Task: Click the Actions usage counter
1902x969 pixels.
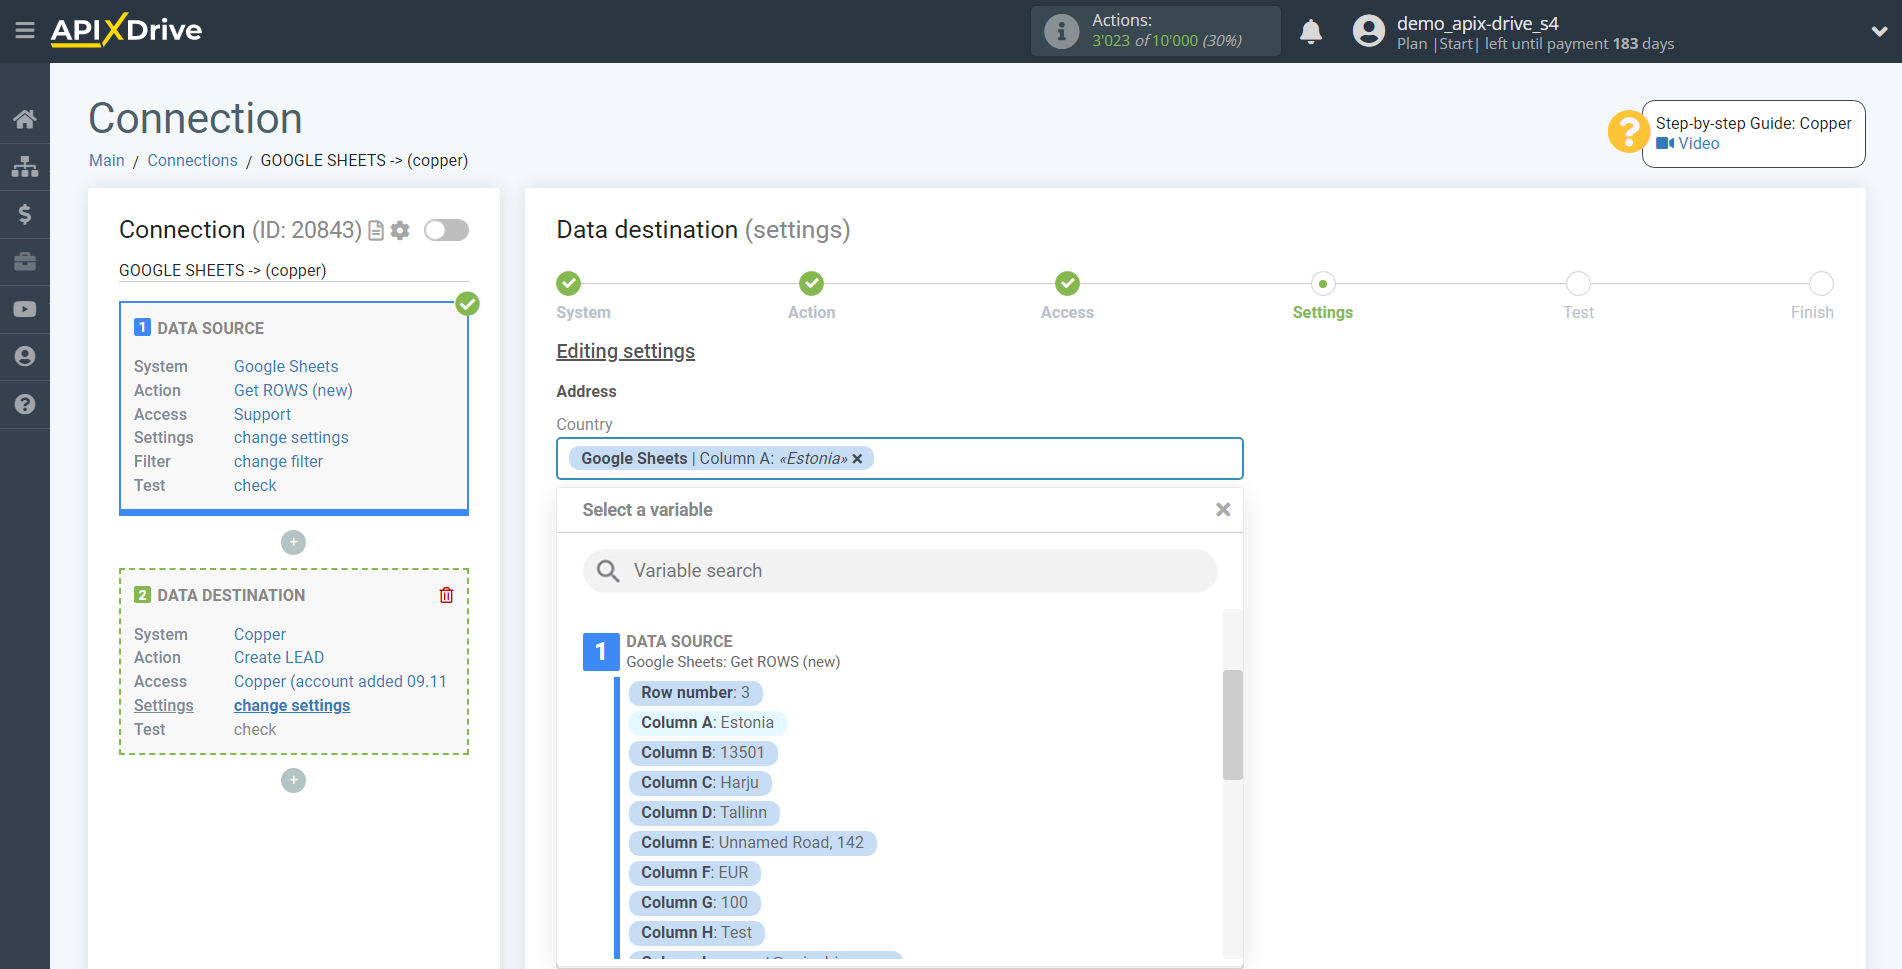Action: pos(1156,31)
